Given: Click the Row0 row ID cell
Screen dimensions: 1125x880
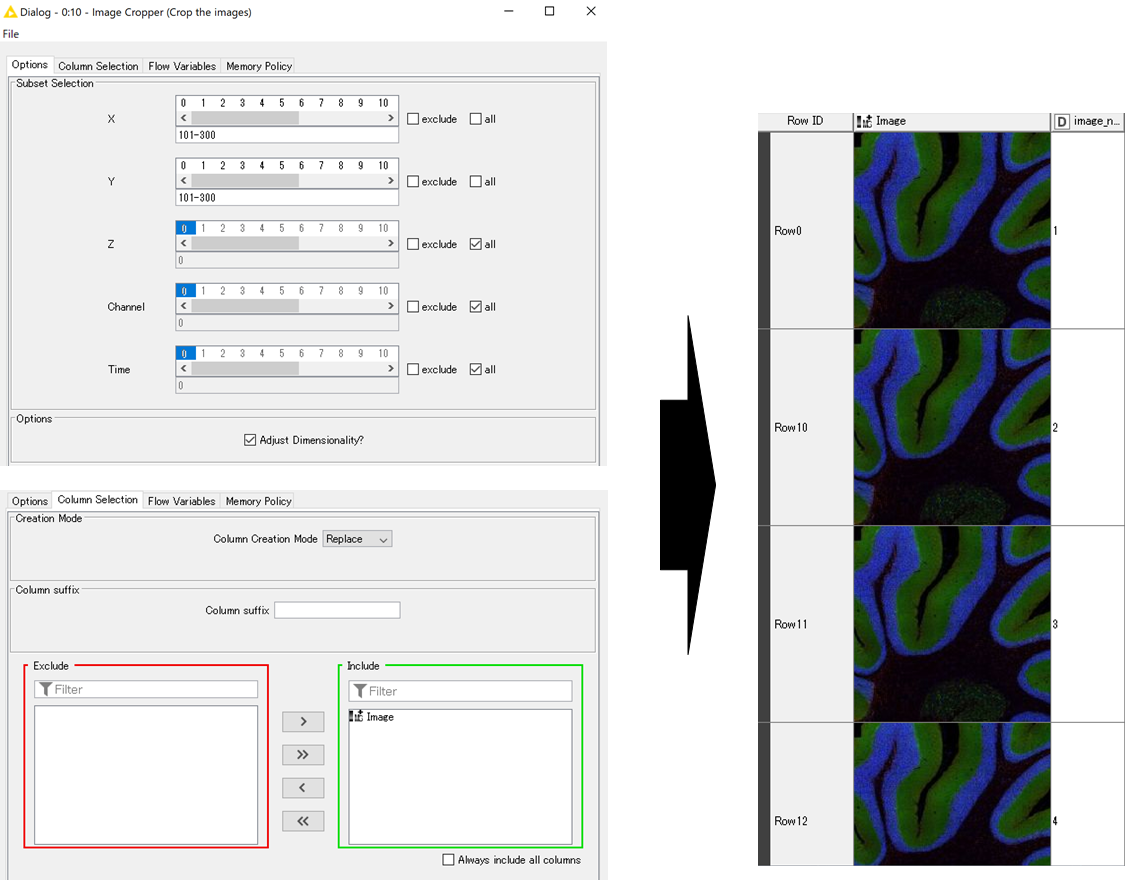Looking at the screenshot, I should pyautogui.click(x=811, y=230).
